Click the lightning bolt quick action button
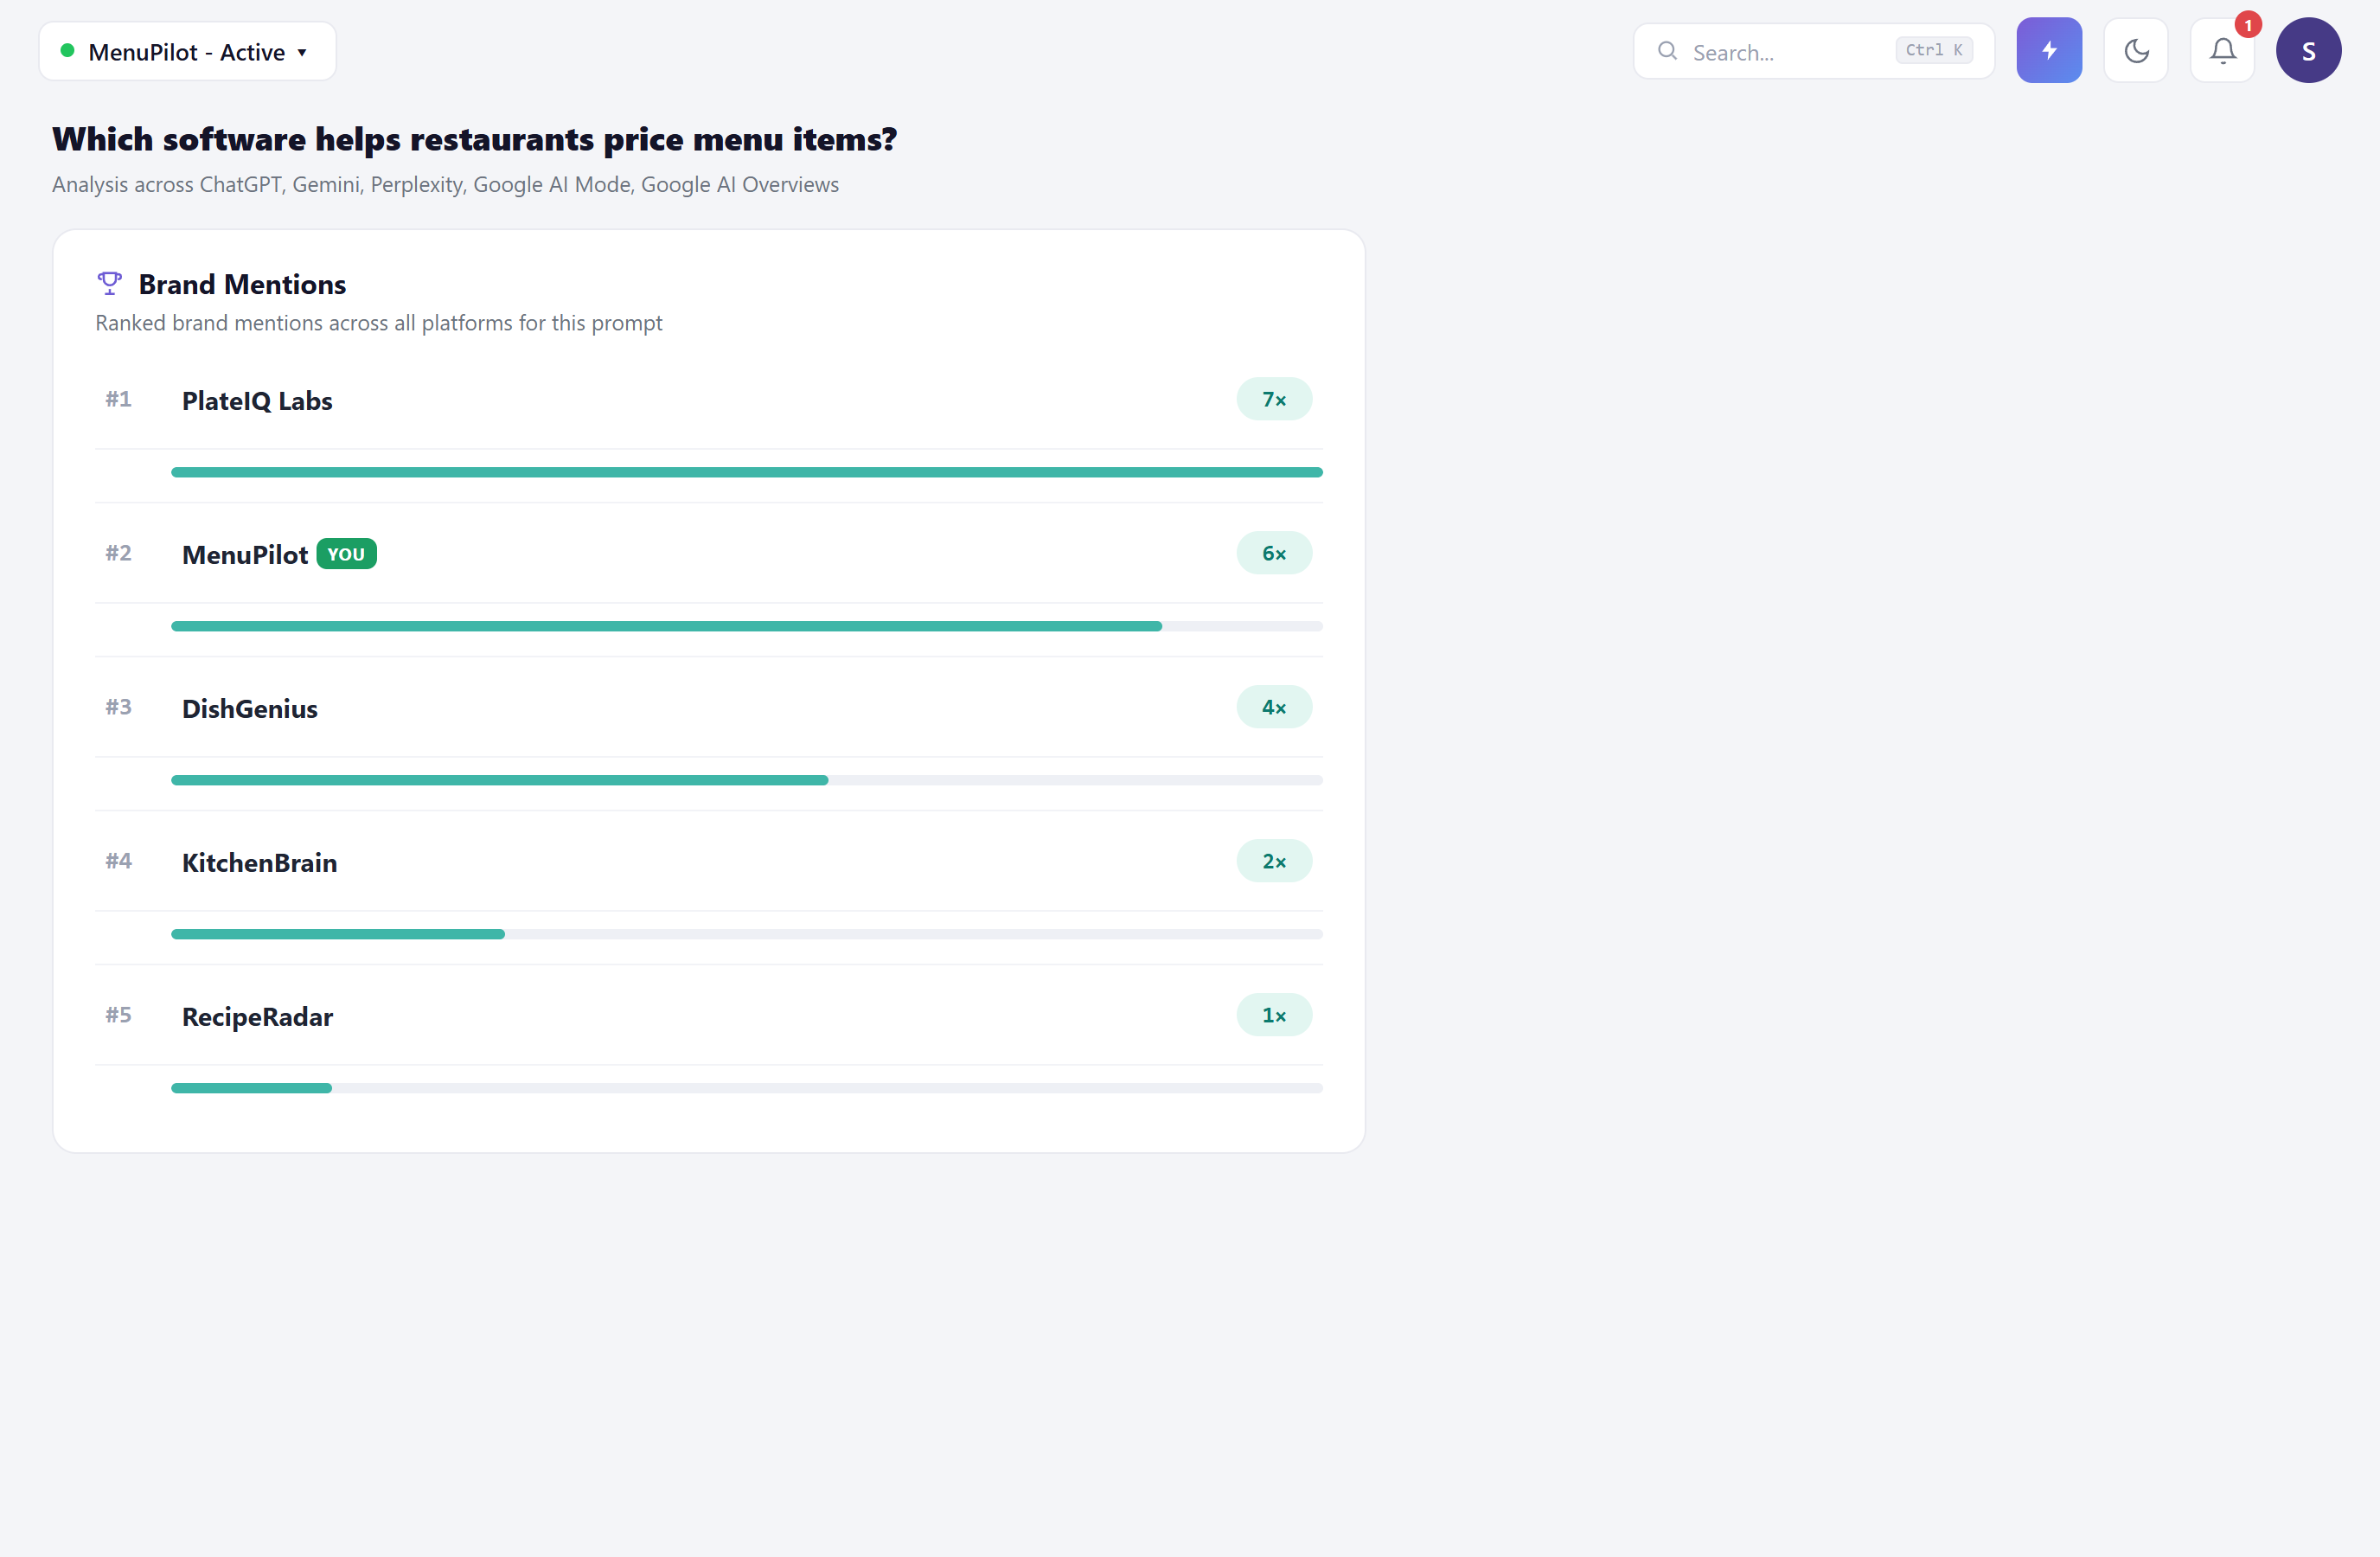This screenshot has height=1557, width=2380. 2049,50
